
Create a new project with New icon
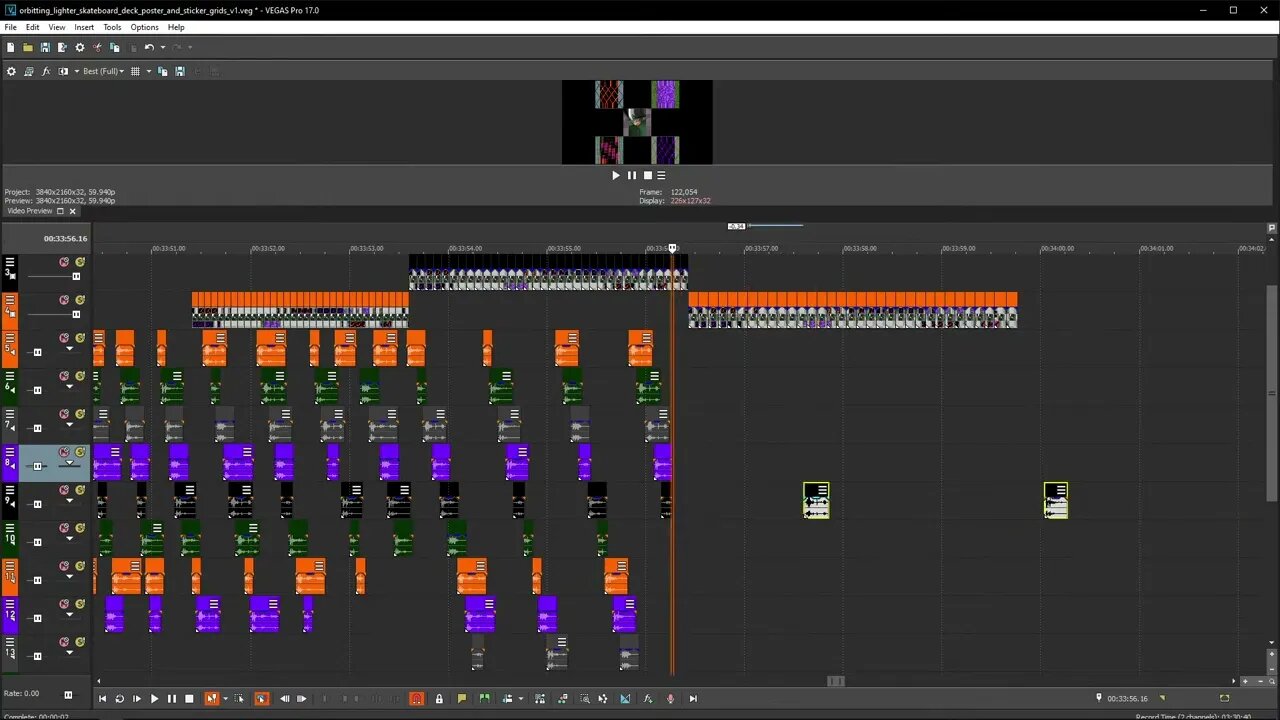coord(11,47)
